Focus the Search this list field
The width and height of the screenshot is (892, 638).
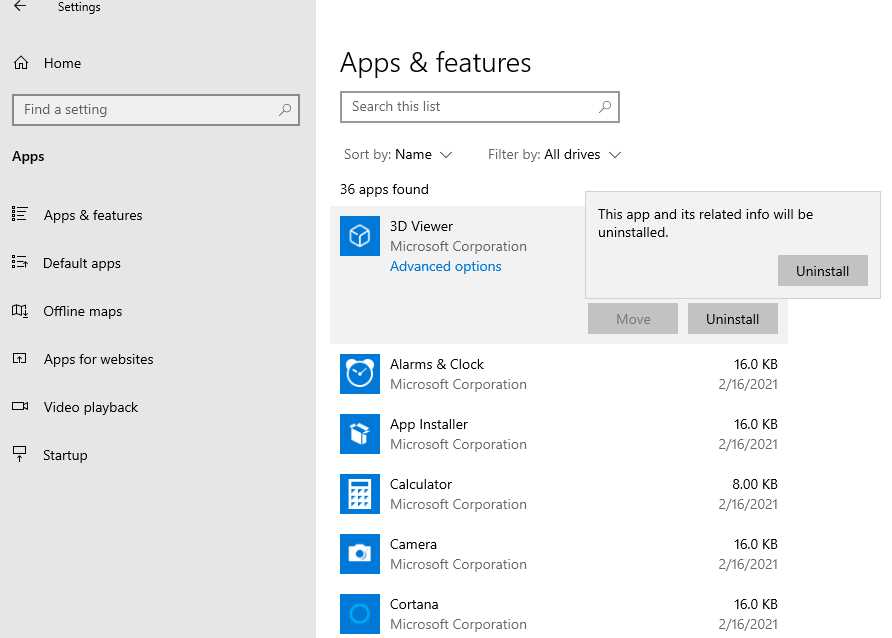point(480,107)
